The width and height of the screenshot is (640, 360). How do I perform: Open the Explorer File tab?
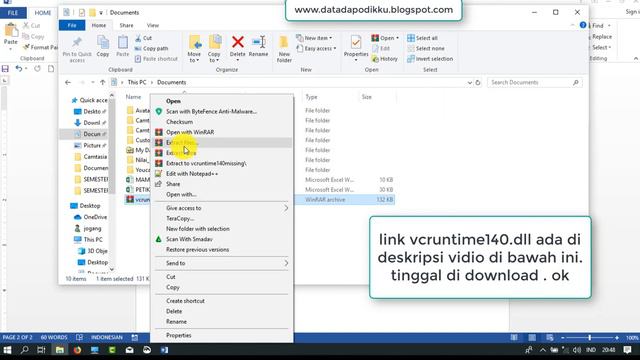point(72,25)
